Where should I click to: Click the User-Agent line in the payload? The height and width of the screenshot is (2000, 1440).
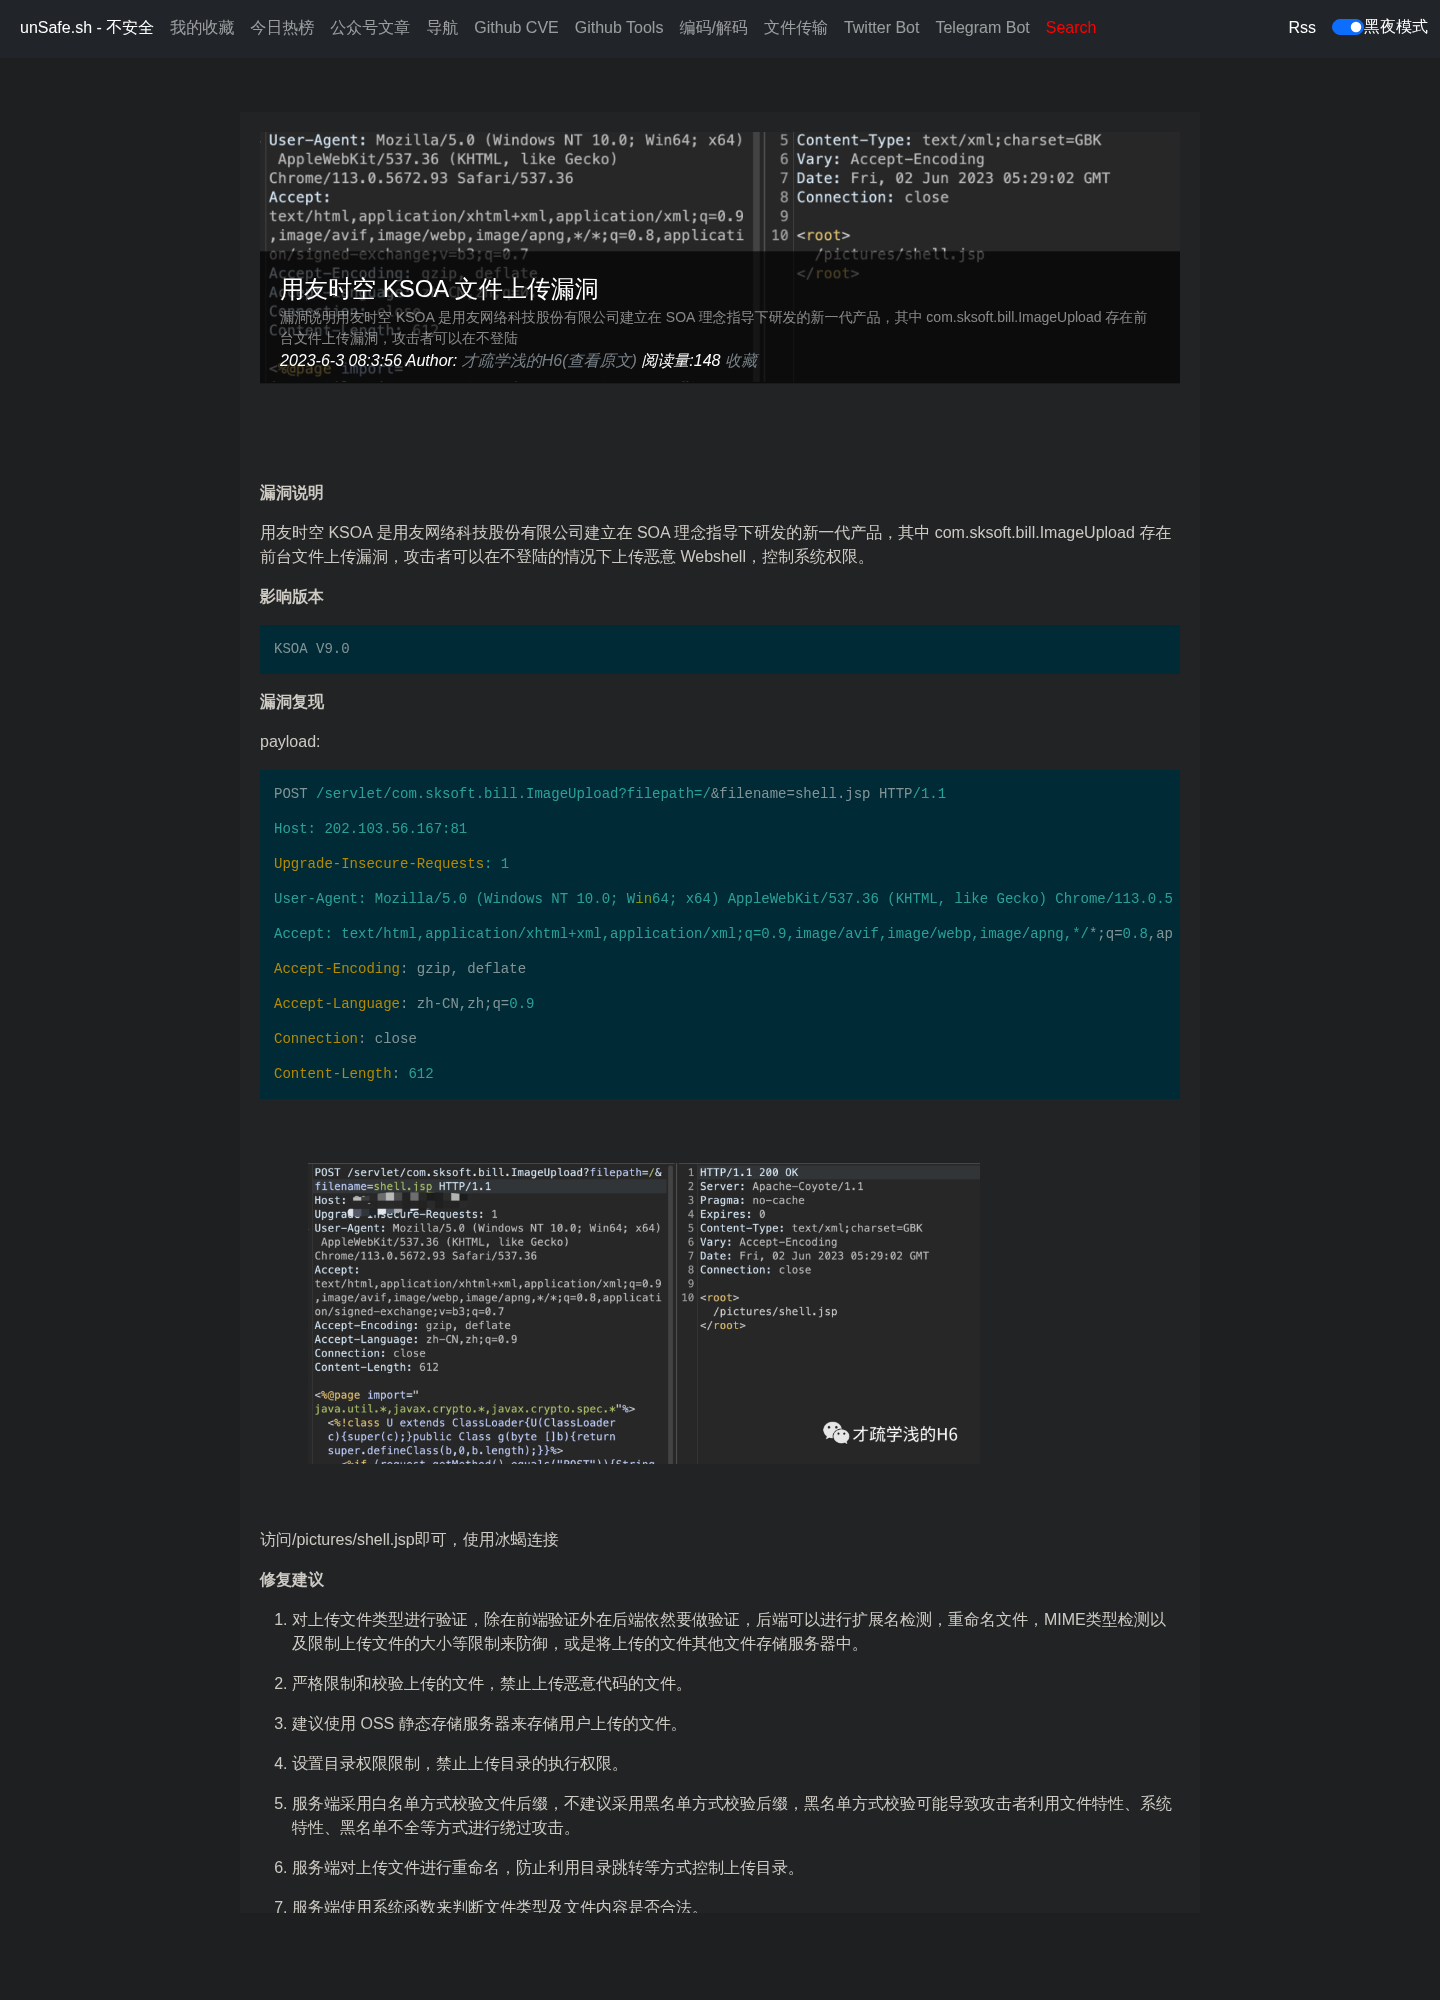[723, 899]
